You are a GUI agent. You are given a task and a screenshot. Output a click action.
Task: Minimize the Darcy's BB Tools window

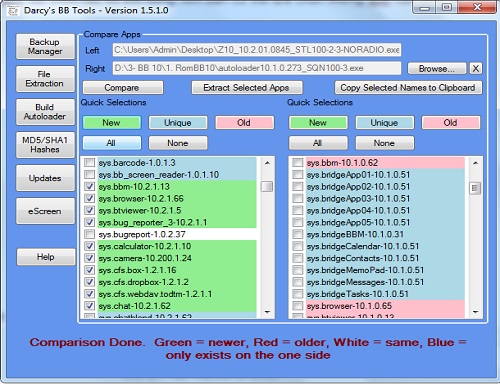[424, 7]
